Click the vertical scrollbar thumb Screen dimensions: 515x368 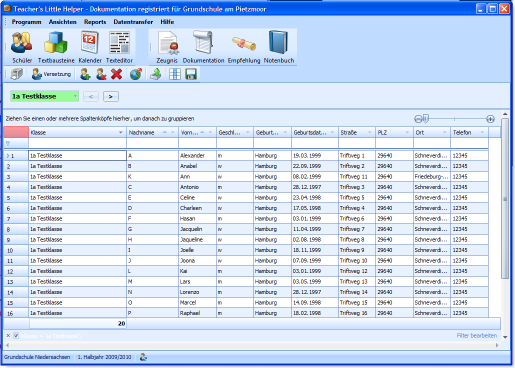[x=505, y=199]
